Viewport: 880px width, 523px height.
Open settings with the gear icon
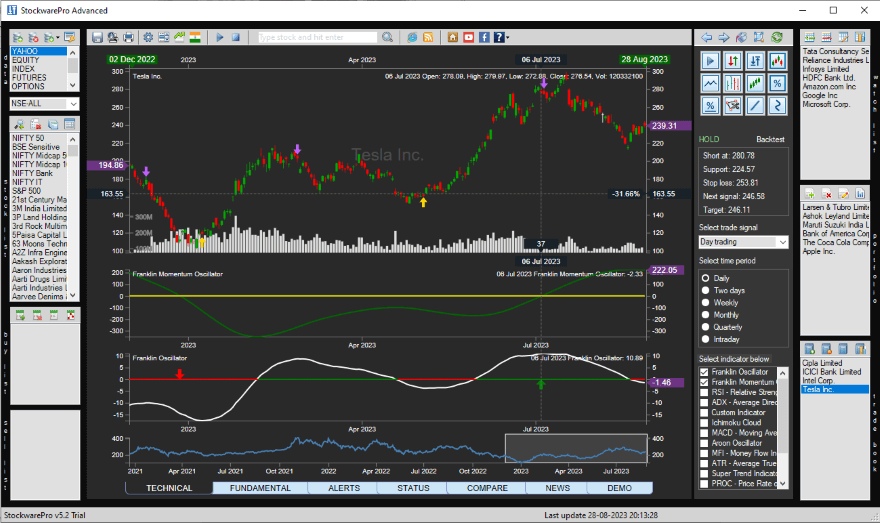point(148,37)
